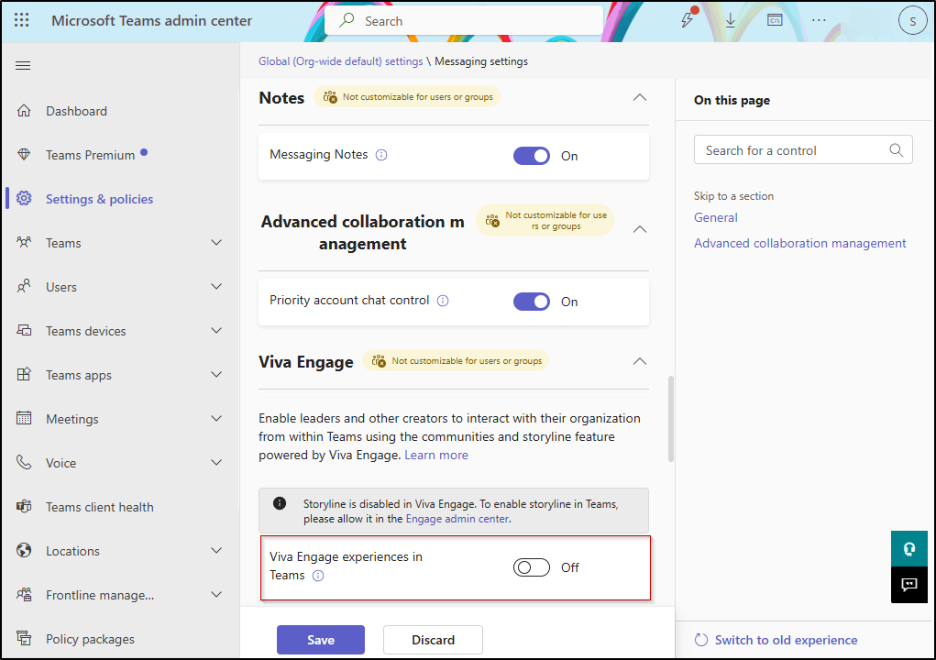Open Dashboard from the left navigation
The image size is (936, 660).
(x=76, y=111)
